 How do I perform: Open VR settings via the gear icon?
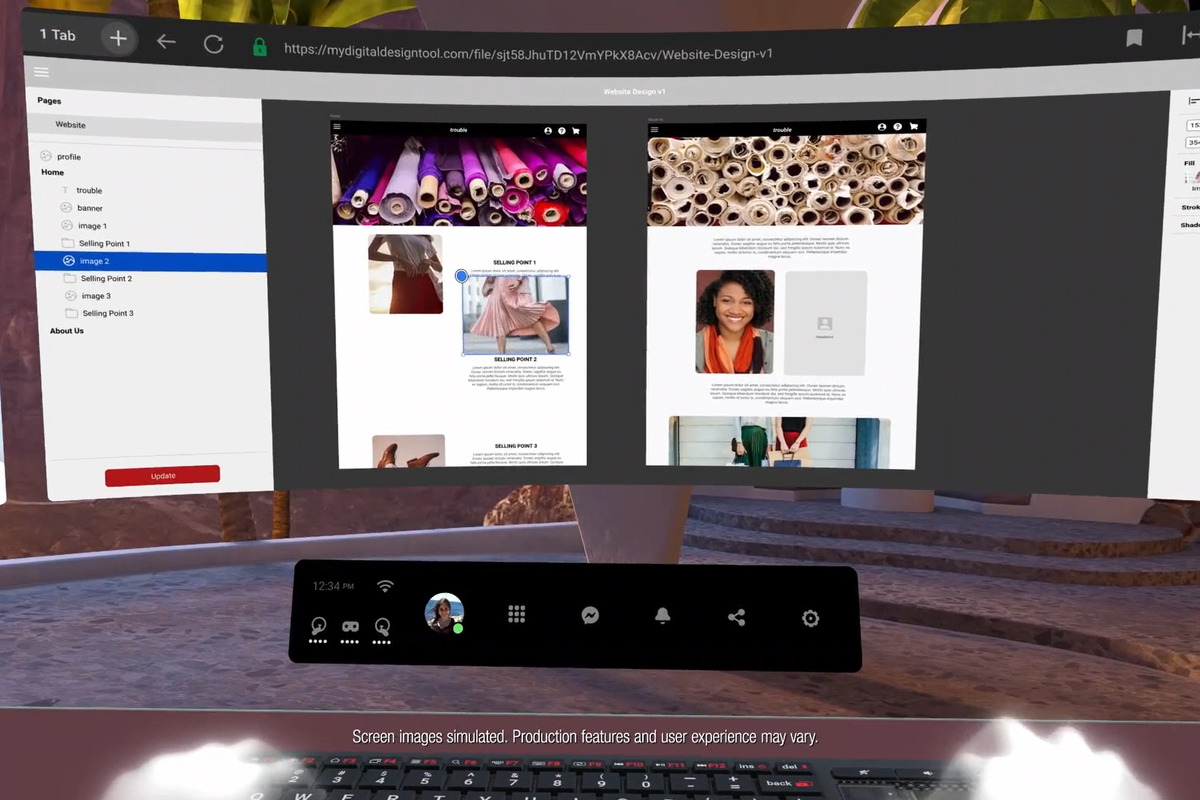[809, 618]
